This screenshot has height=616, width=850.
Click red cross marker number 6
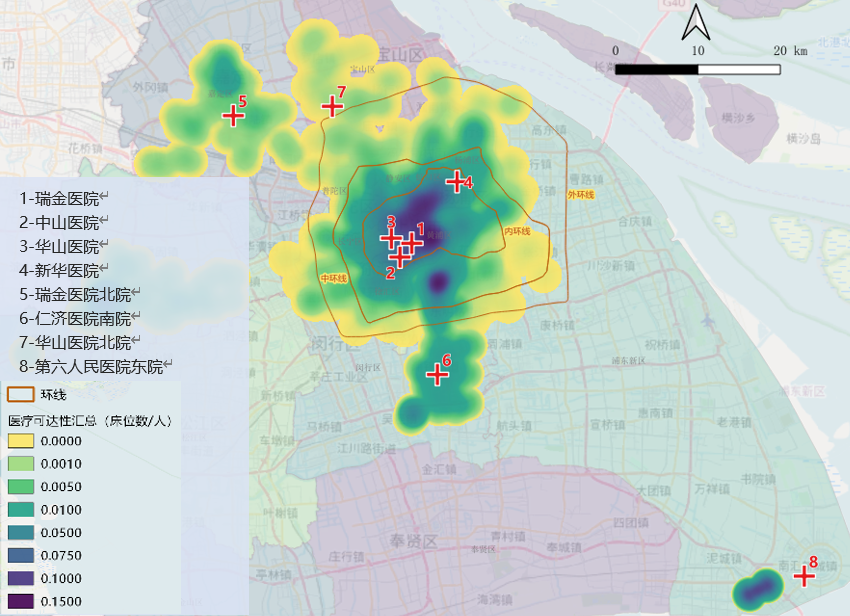(437, 375)
